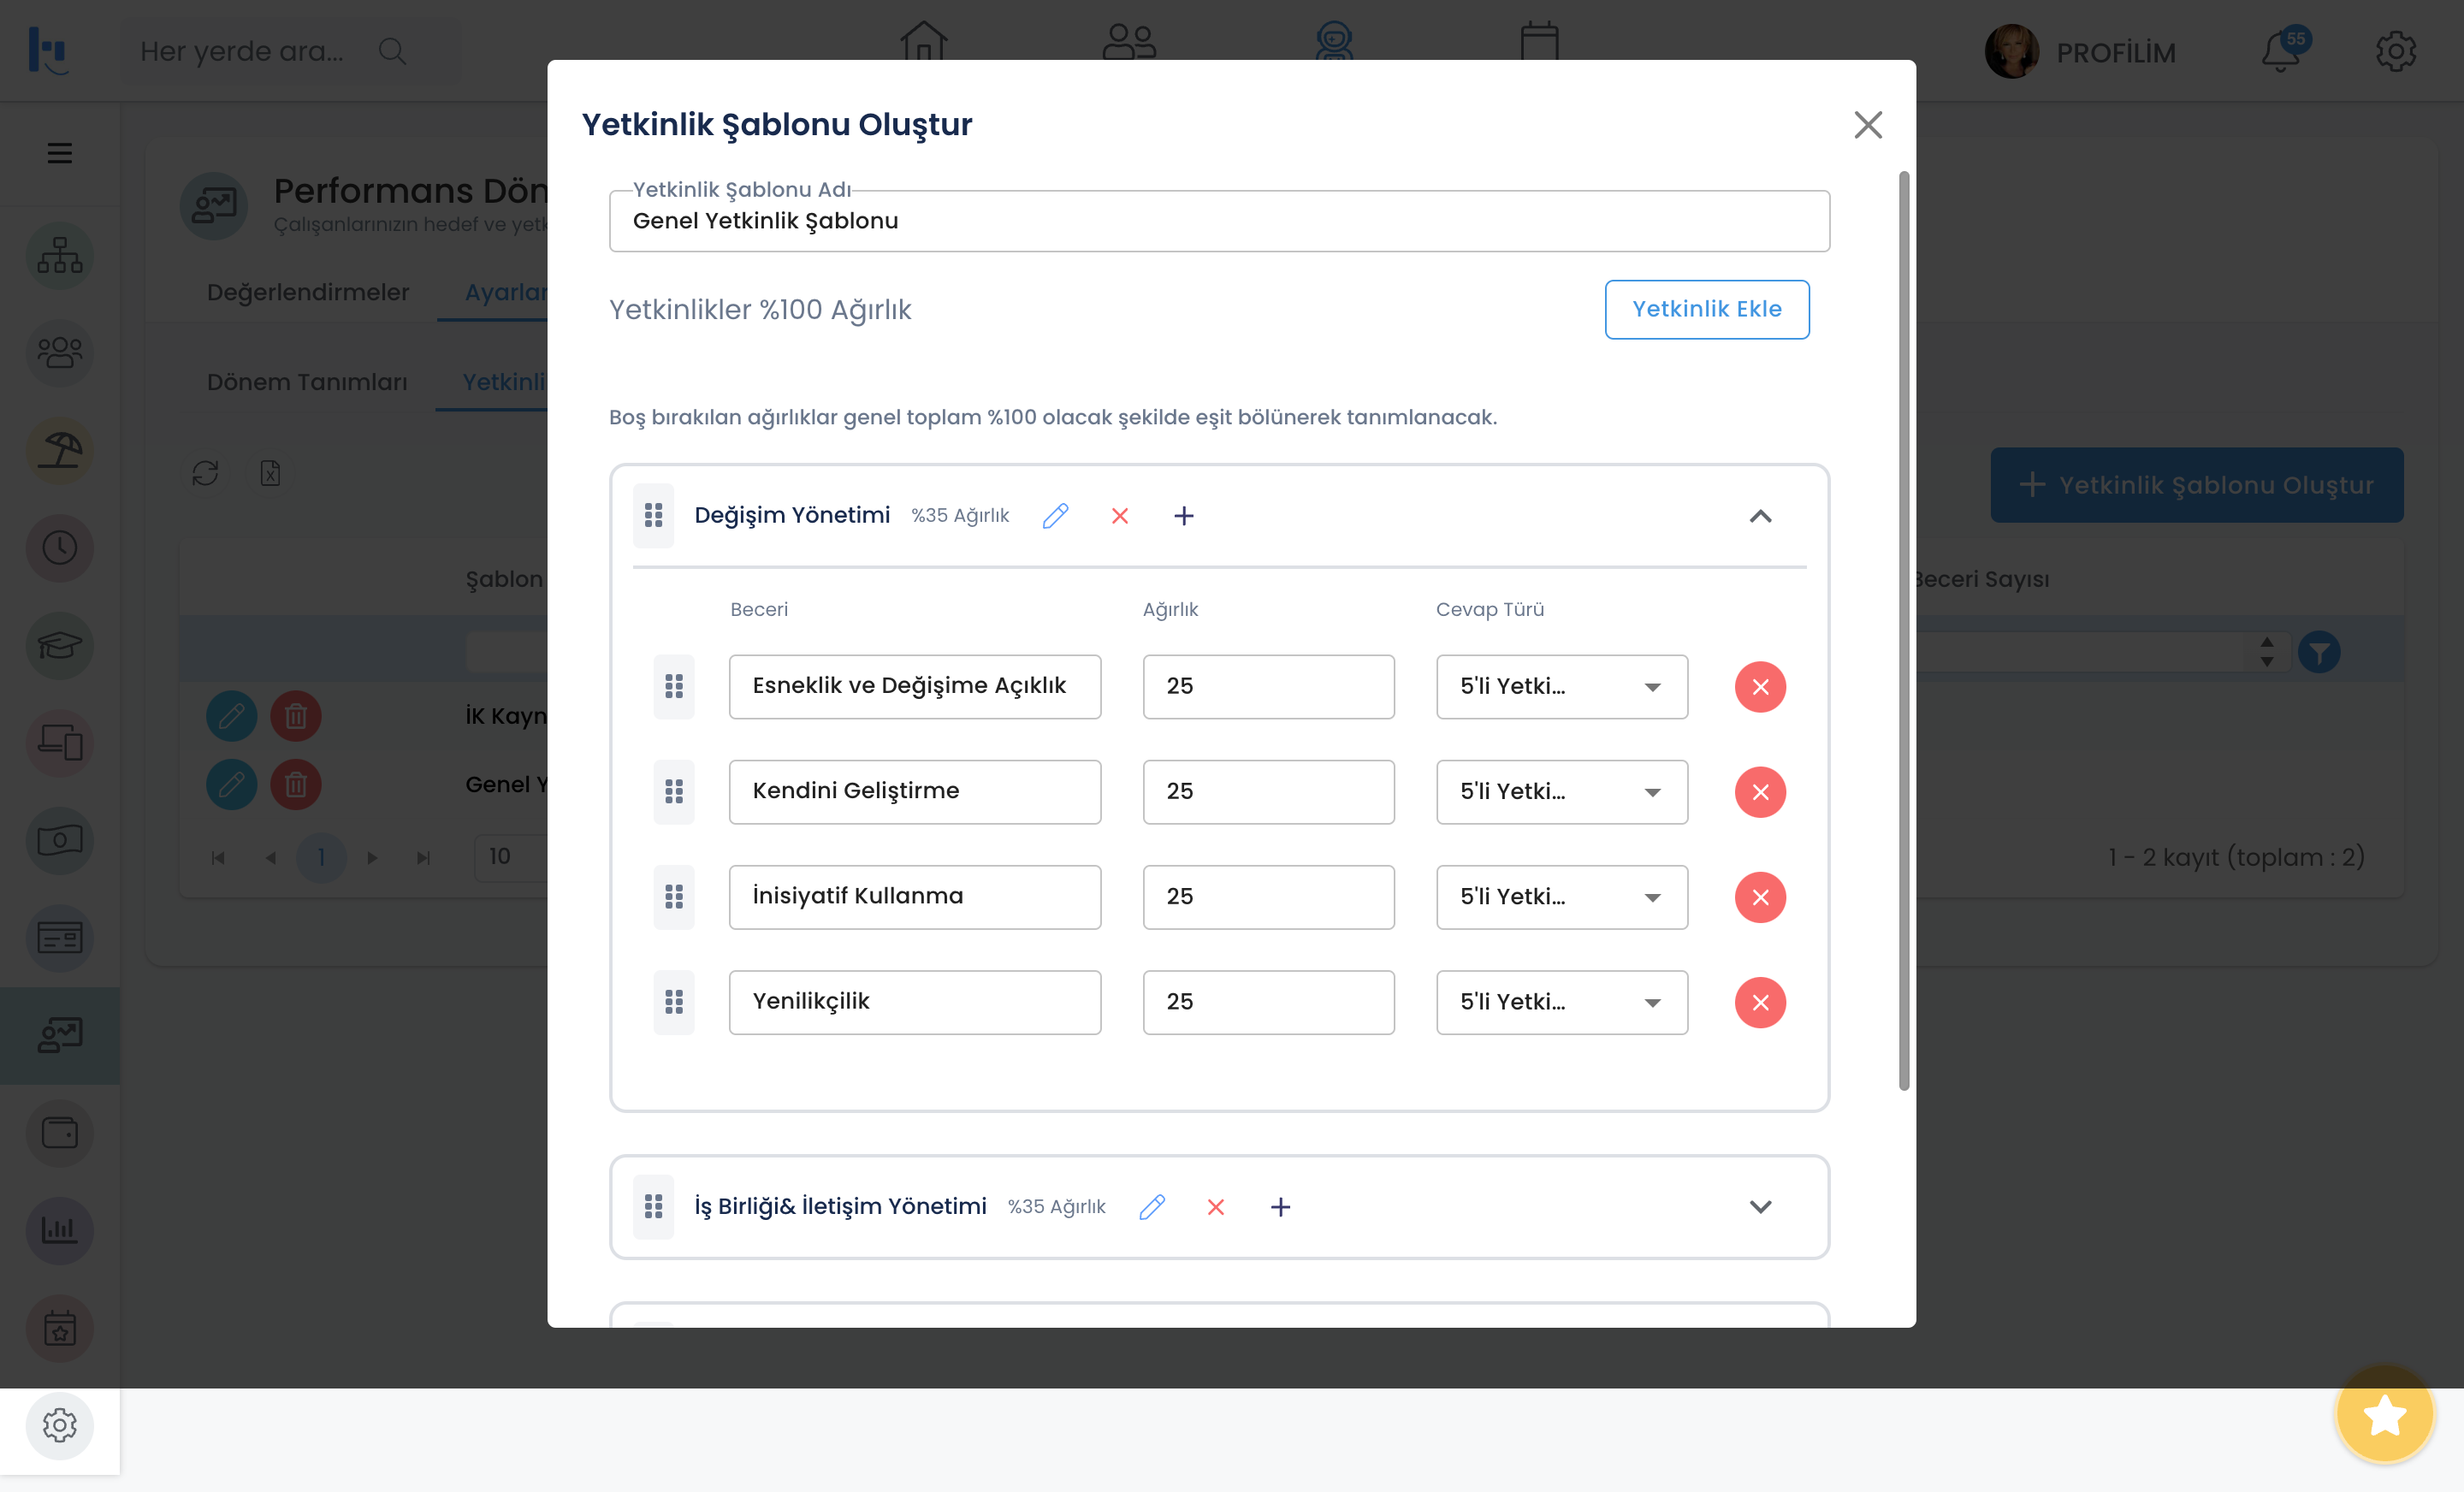Remove the İnisiyatif Kullanma skill row
Viewport: 2464px width, 1492px height.
1759,897
